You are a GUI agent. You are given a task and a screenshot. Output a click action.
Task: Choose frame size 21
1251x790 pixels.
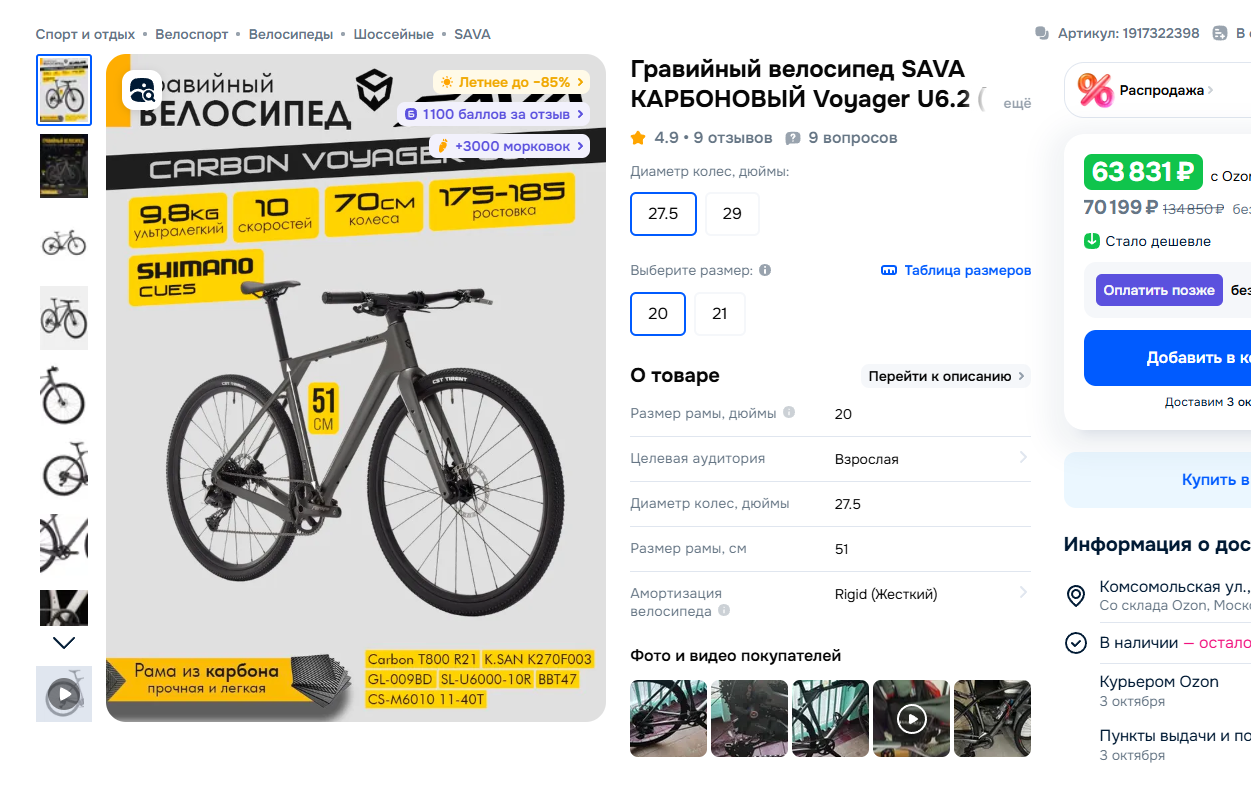(720, 314)
